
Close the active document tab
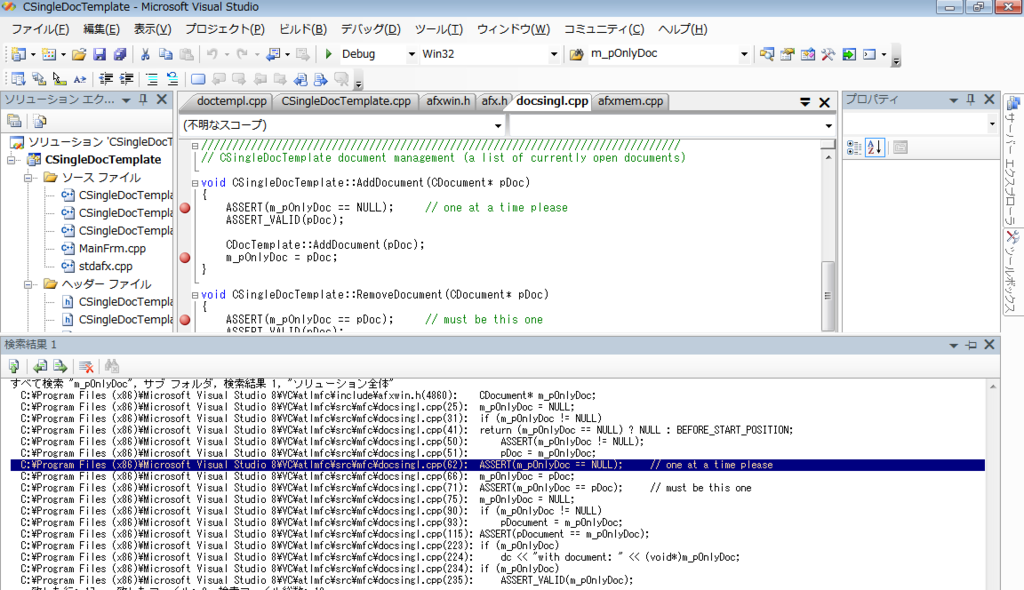pyautogui.click(x=825, y=102)
